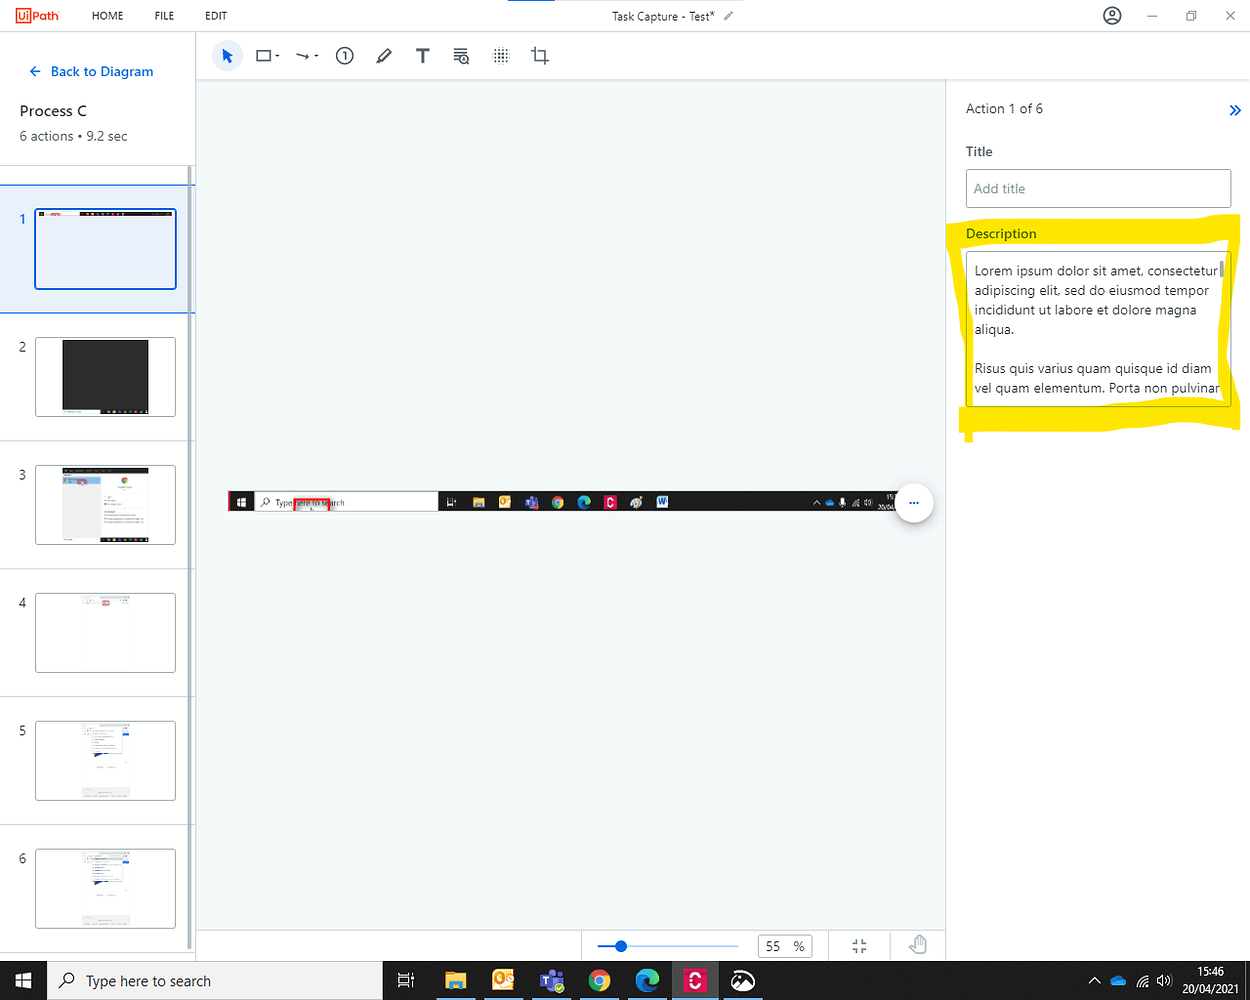Select the shape tool

262,56
